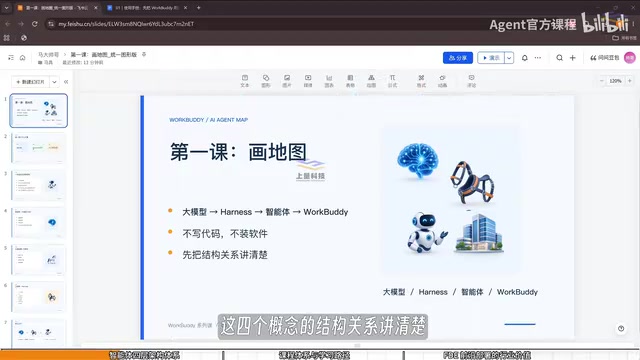The width and height of the screenshot is (640, 360).
Task: Select slide 4 thumbnail
Action: tap(39, 222)
